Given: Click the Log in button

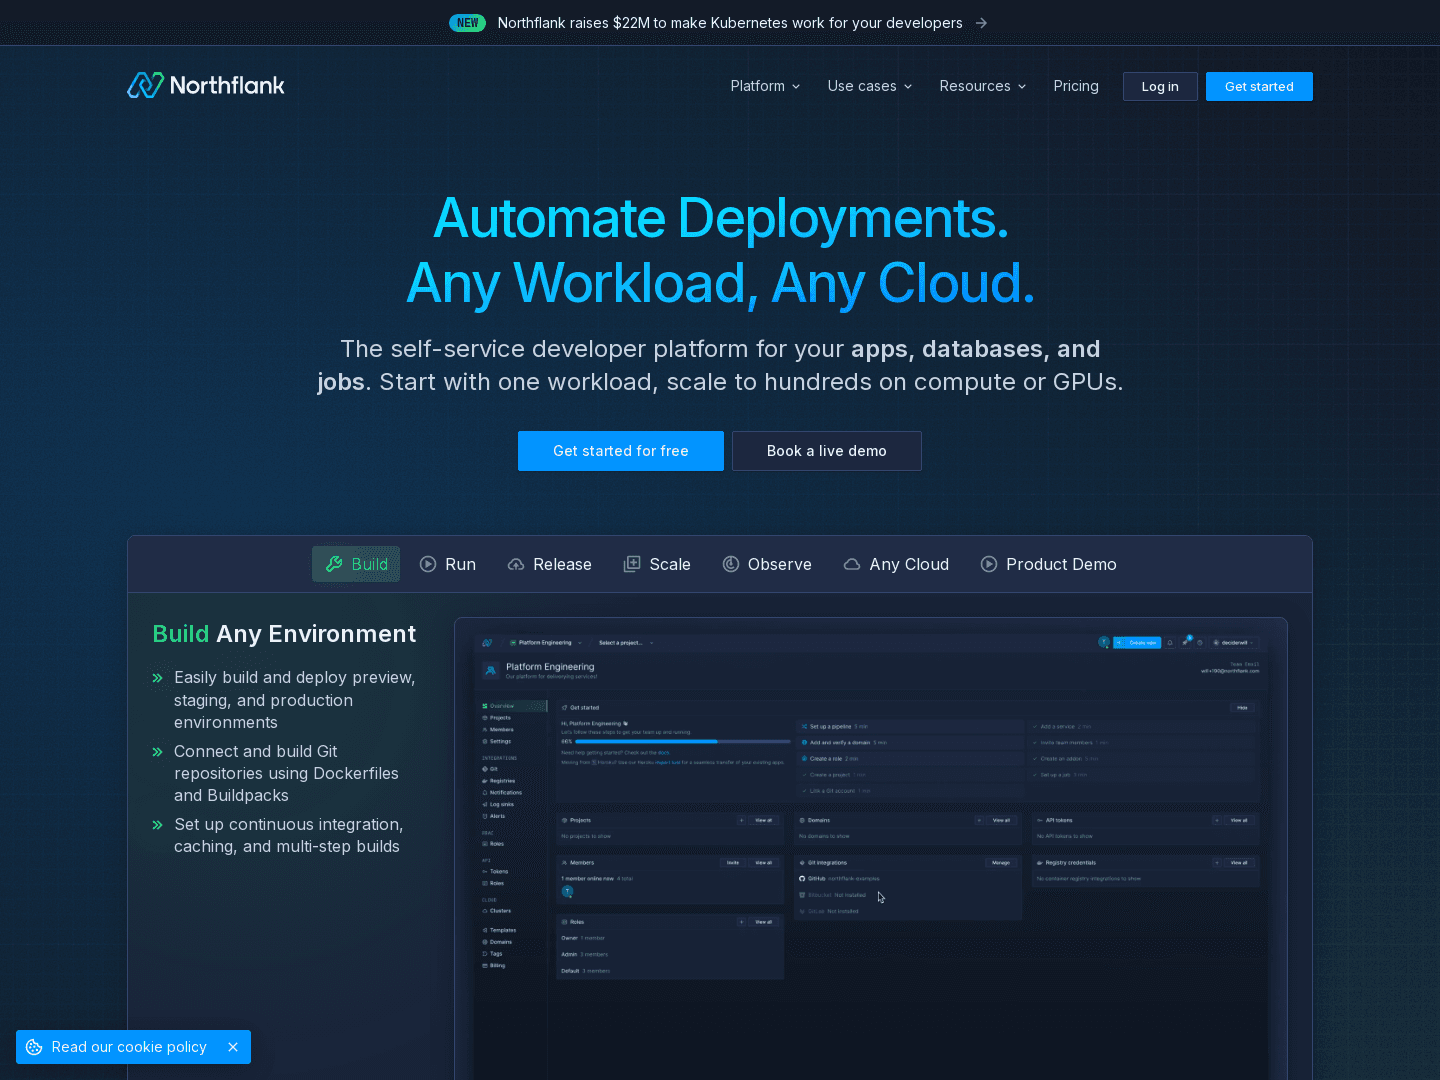Looking at the screenshot, I should (1160, 86).
